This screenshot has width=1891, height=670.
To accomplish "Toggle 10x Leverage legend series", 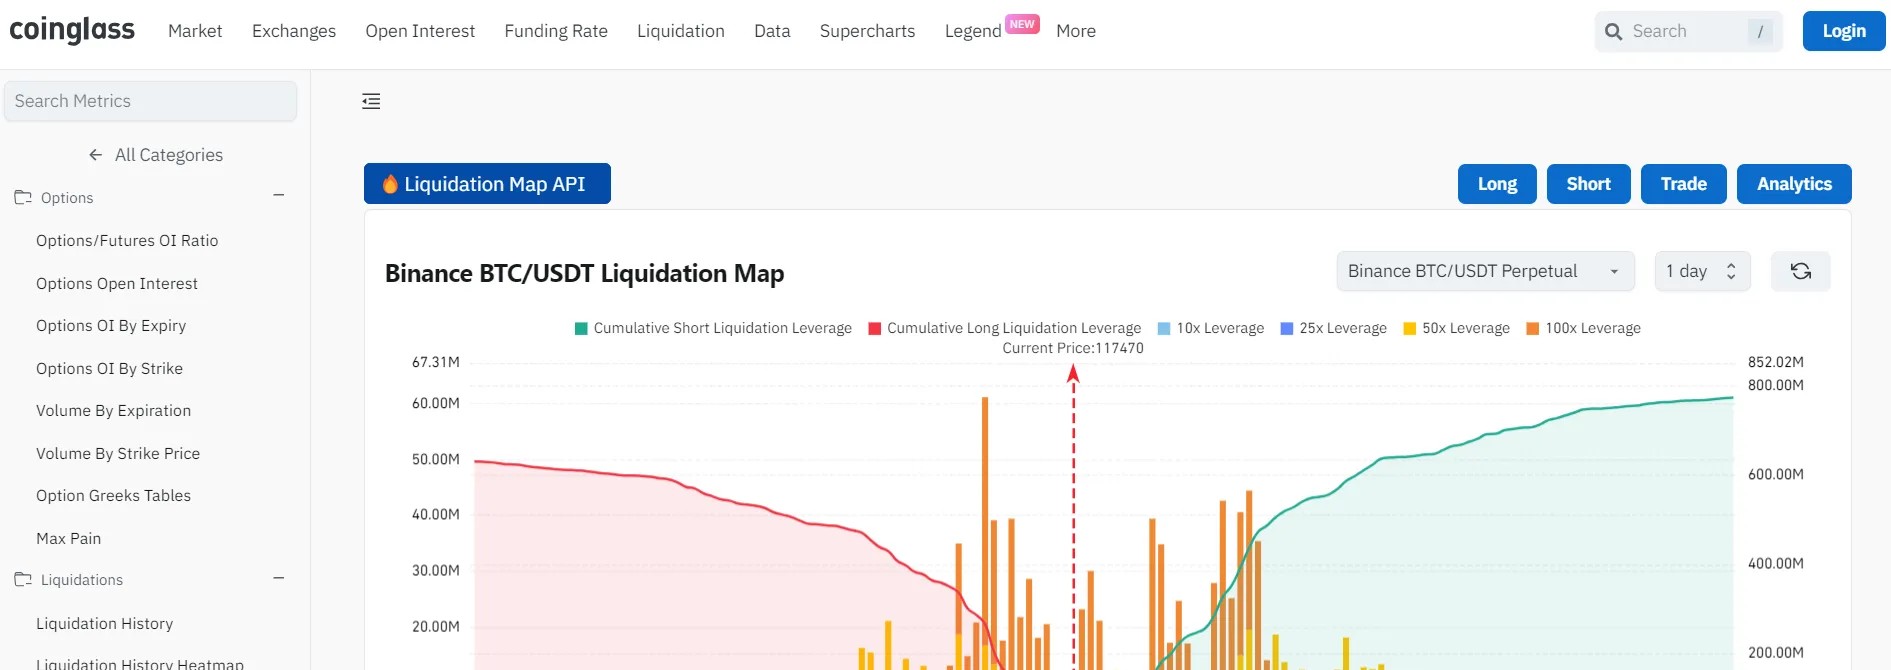I will [x=1210, y=328].
